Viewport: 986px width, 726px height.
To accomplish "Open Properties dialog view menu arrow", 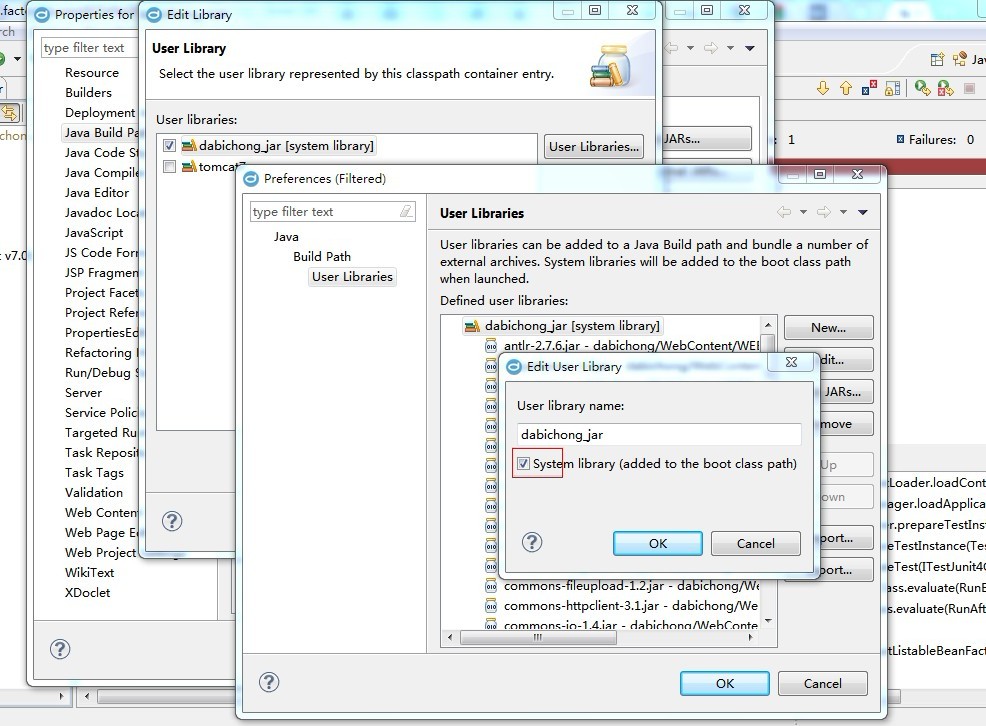I will point(750,48).
